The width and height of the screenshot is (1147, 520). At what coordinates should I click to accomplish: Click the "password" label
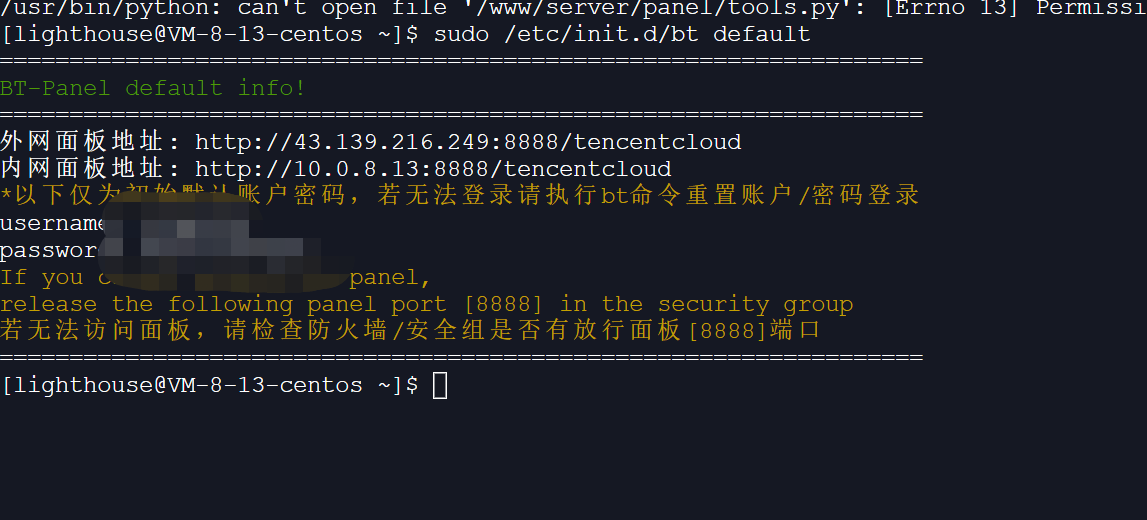tap(48, 250)
